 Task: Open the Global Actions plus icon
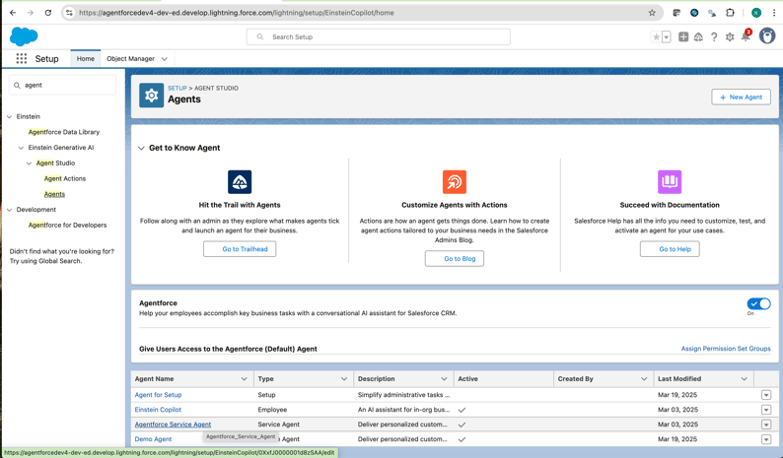(x=683, y=37)
